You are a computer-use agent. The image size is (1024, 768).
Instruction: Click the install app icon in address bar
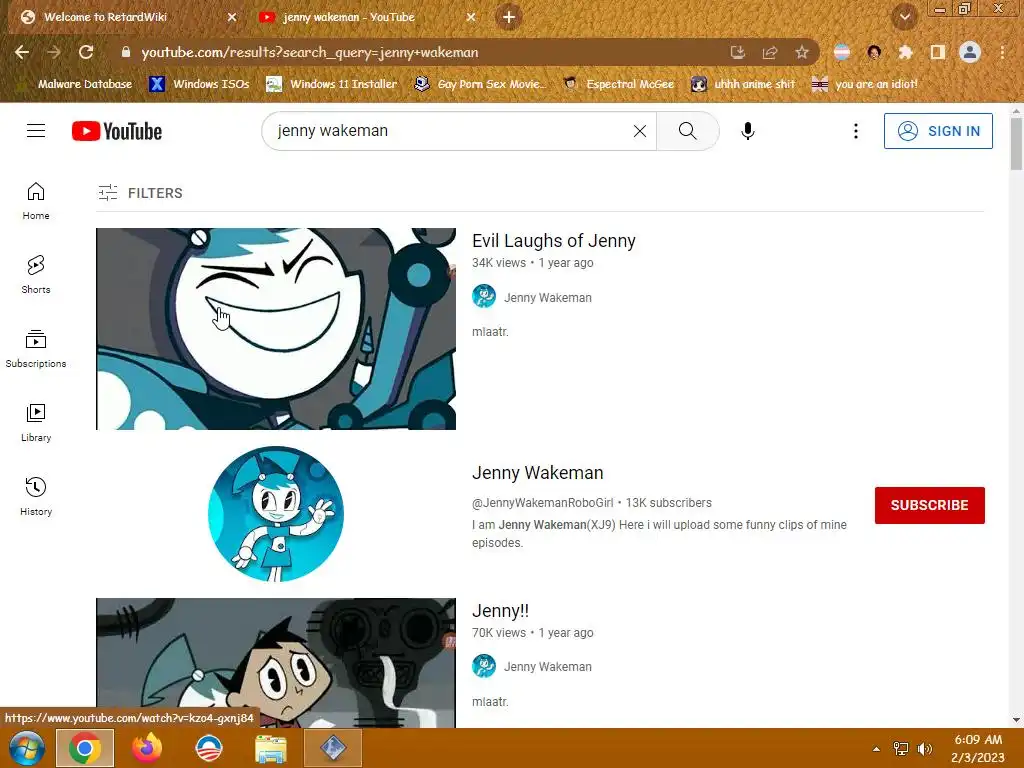(x=738, y=52)
